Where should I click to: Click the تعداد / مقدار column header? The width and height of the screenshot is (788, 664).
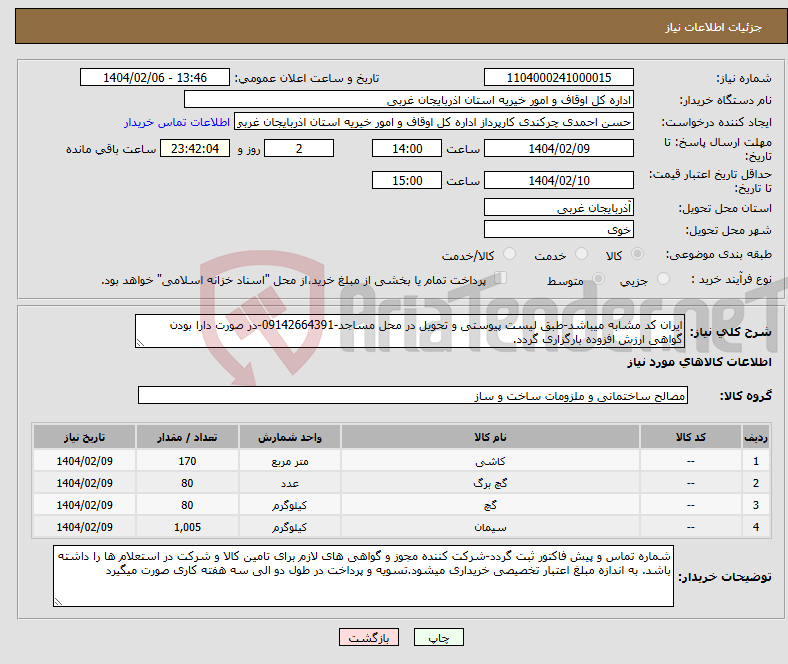tap(187, 437)
